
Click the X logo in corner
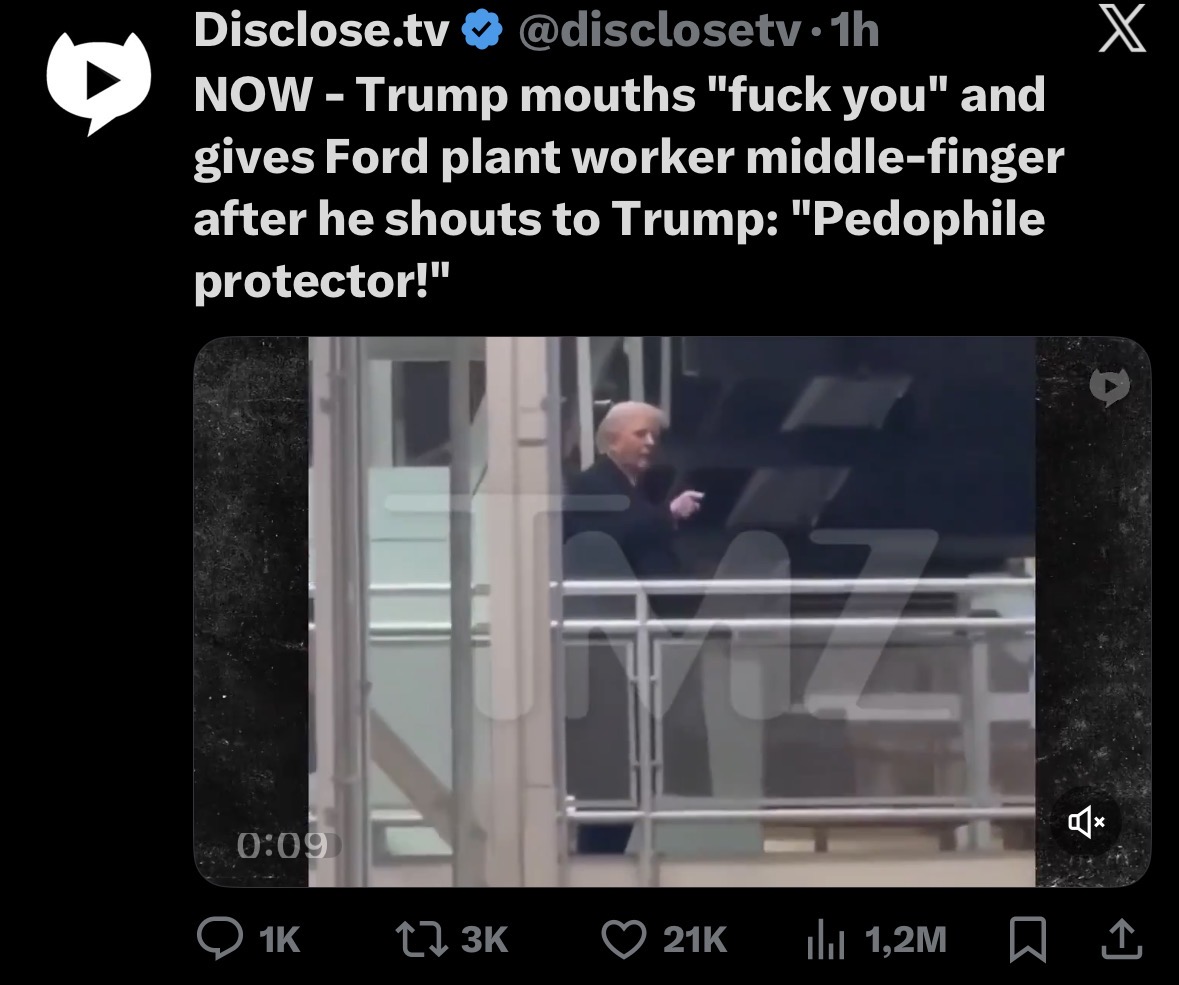[1122, 29]
